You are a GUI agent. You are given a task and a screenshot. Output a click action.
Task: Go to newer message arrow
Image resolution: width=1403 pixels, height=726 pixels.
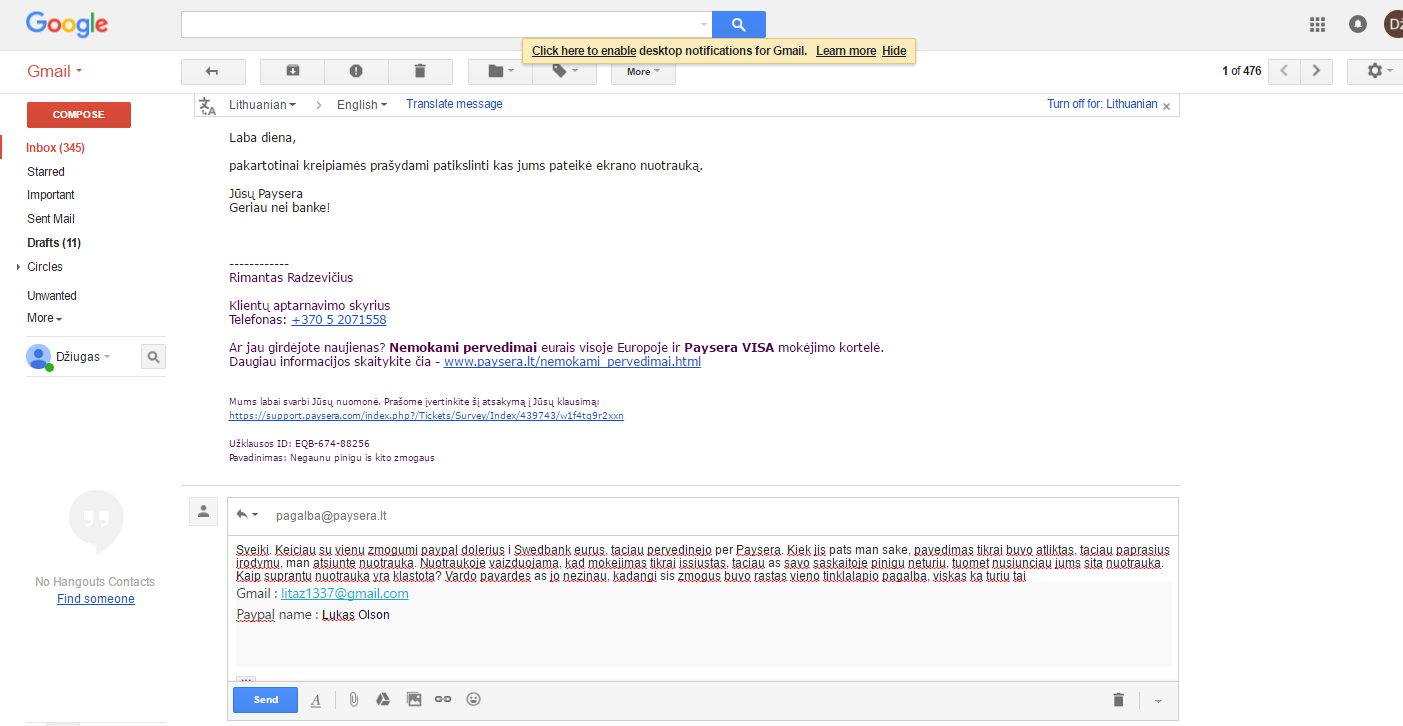1284,71
